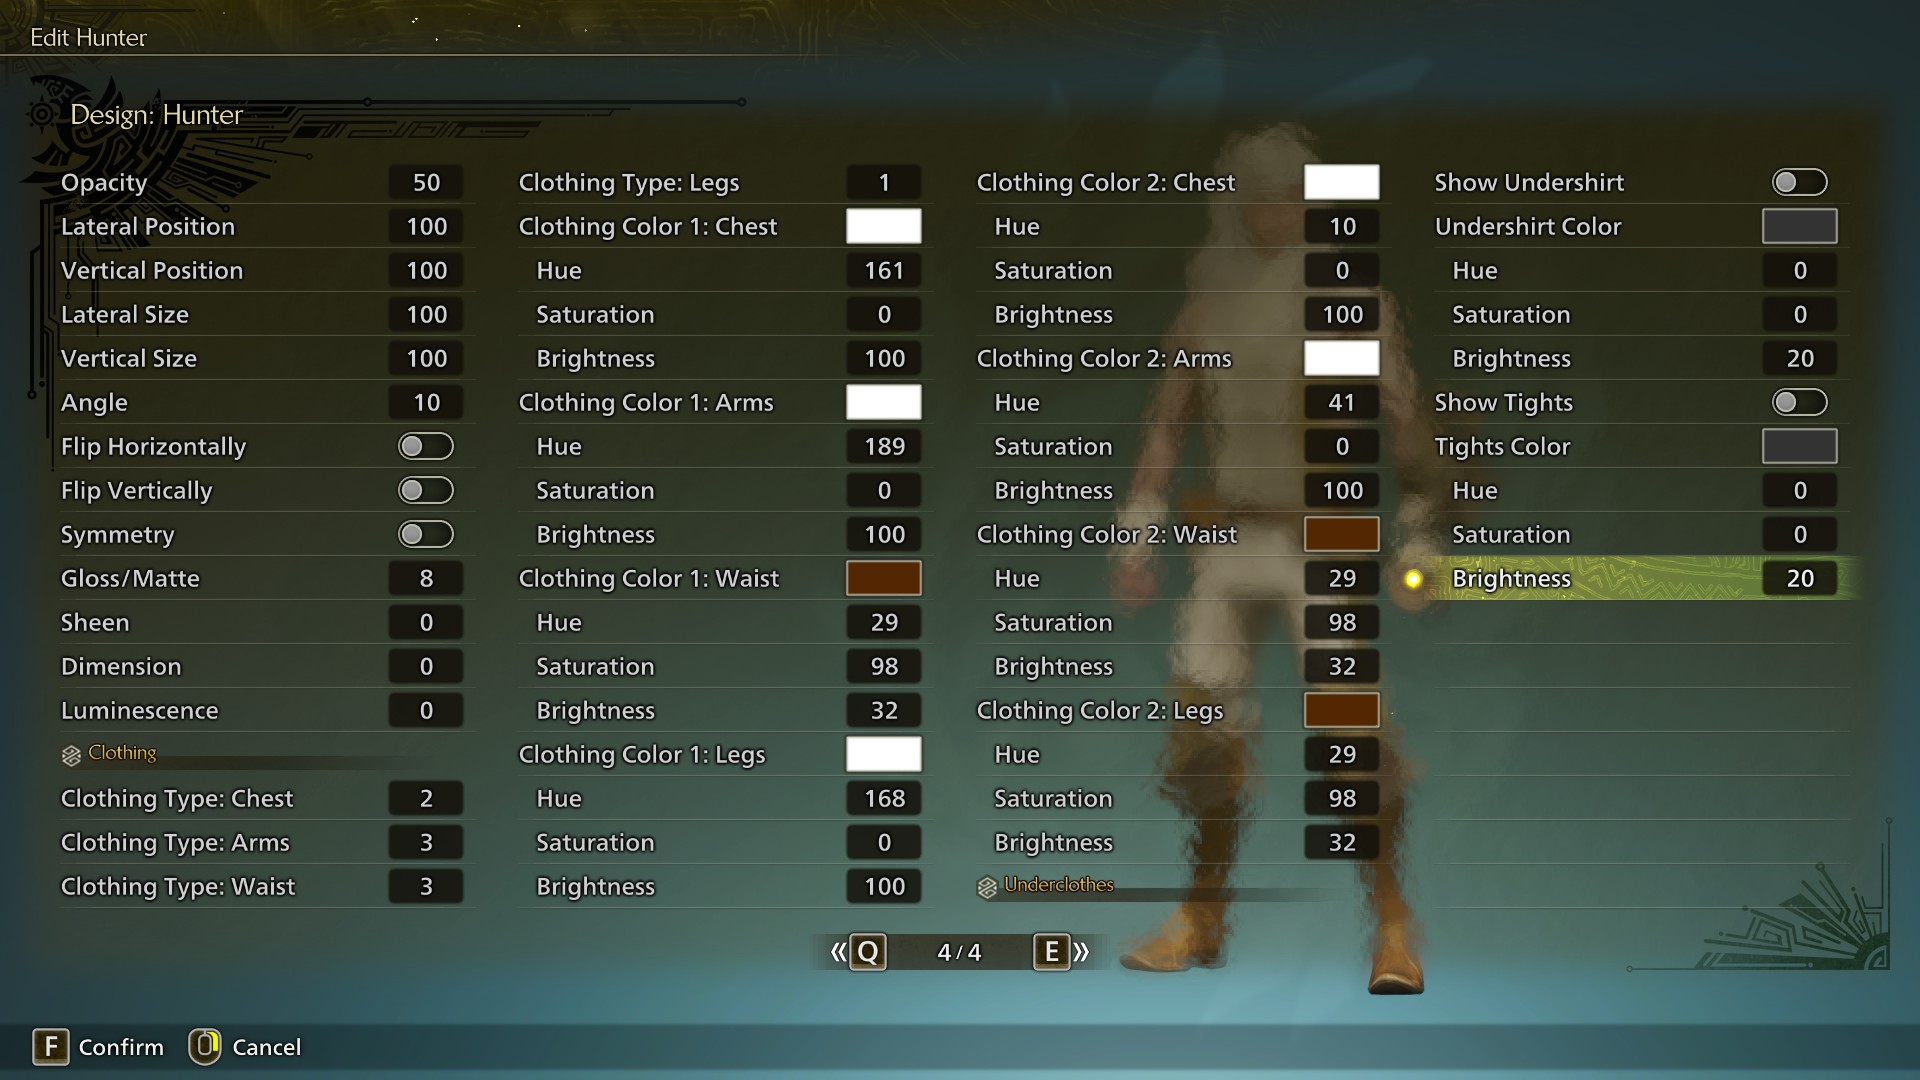Select Clothing Type: Waist value
This screenshot has width=1920, height=1080.
[x=426, y=886]
